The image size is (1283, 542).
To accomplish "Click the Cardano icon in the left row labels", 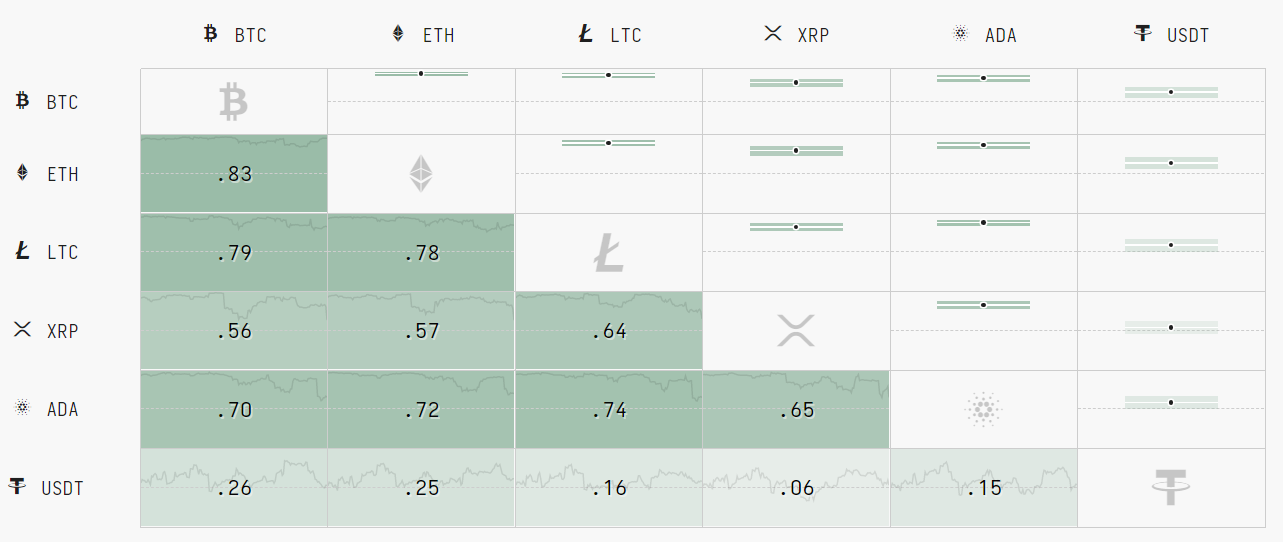I will [x=22, y=408].
